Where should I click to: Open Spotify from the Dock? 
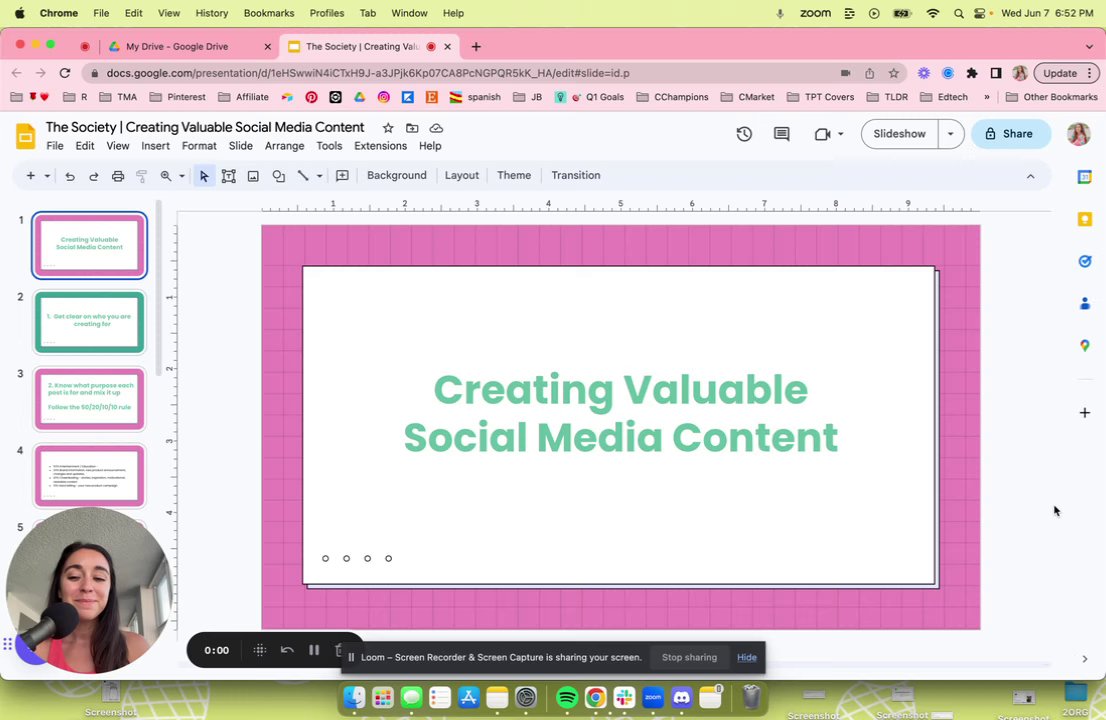click(x=566, y=697)
